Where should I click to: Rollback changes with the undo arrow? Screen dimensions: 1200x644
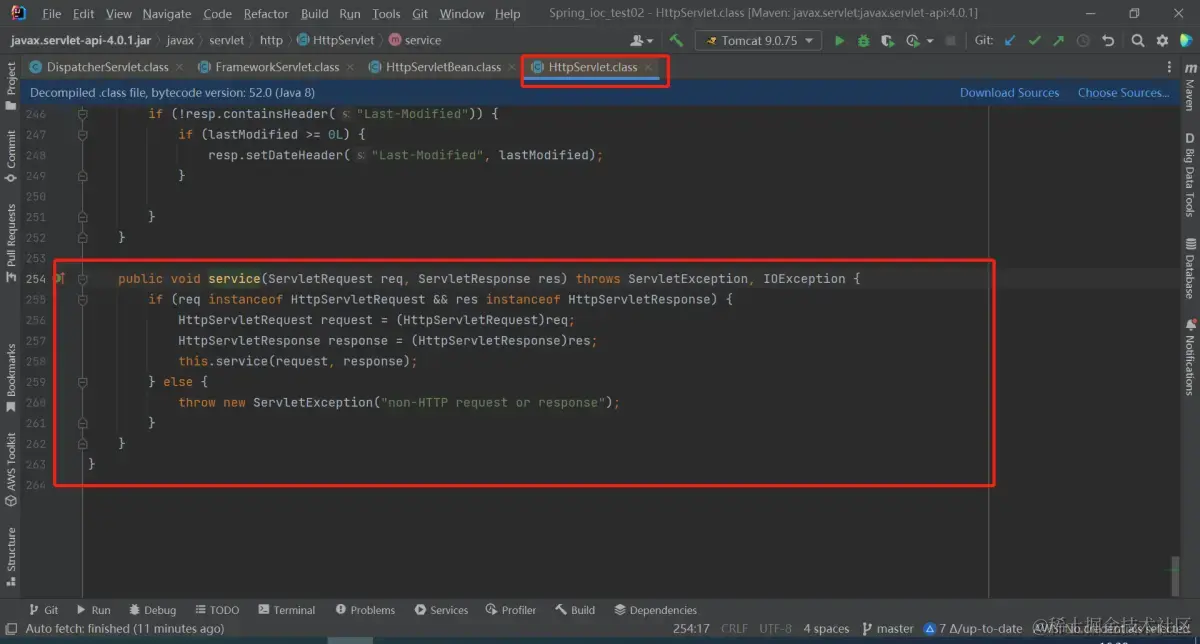[1108, 40]
